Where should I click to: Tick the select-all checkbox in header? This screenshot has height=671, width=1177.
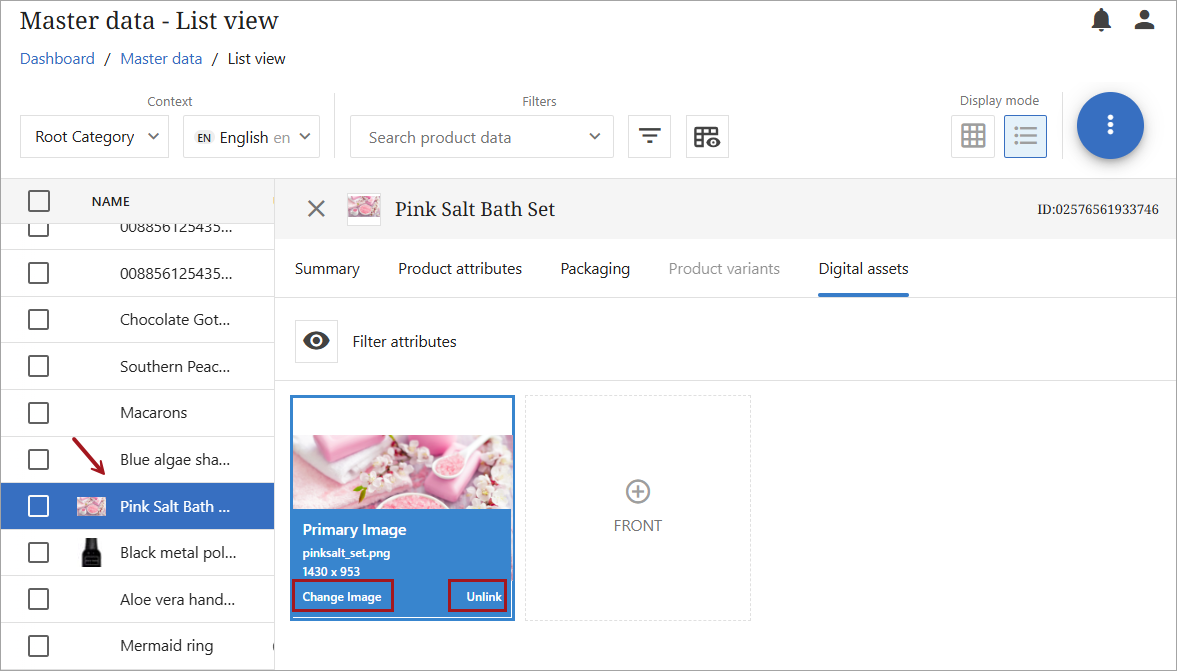tap(39, 201)
